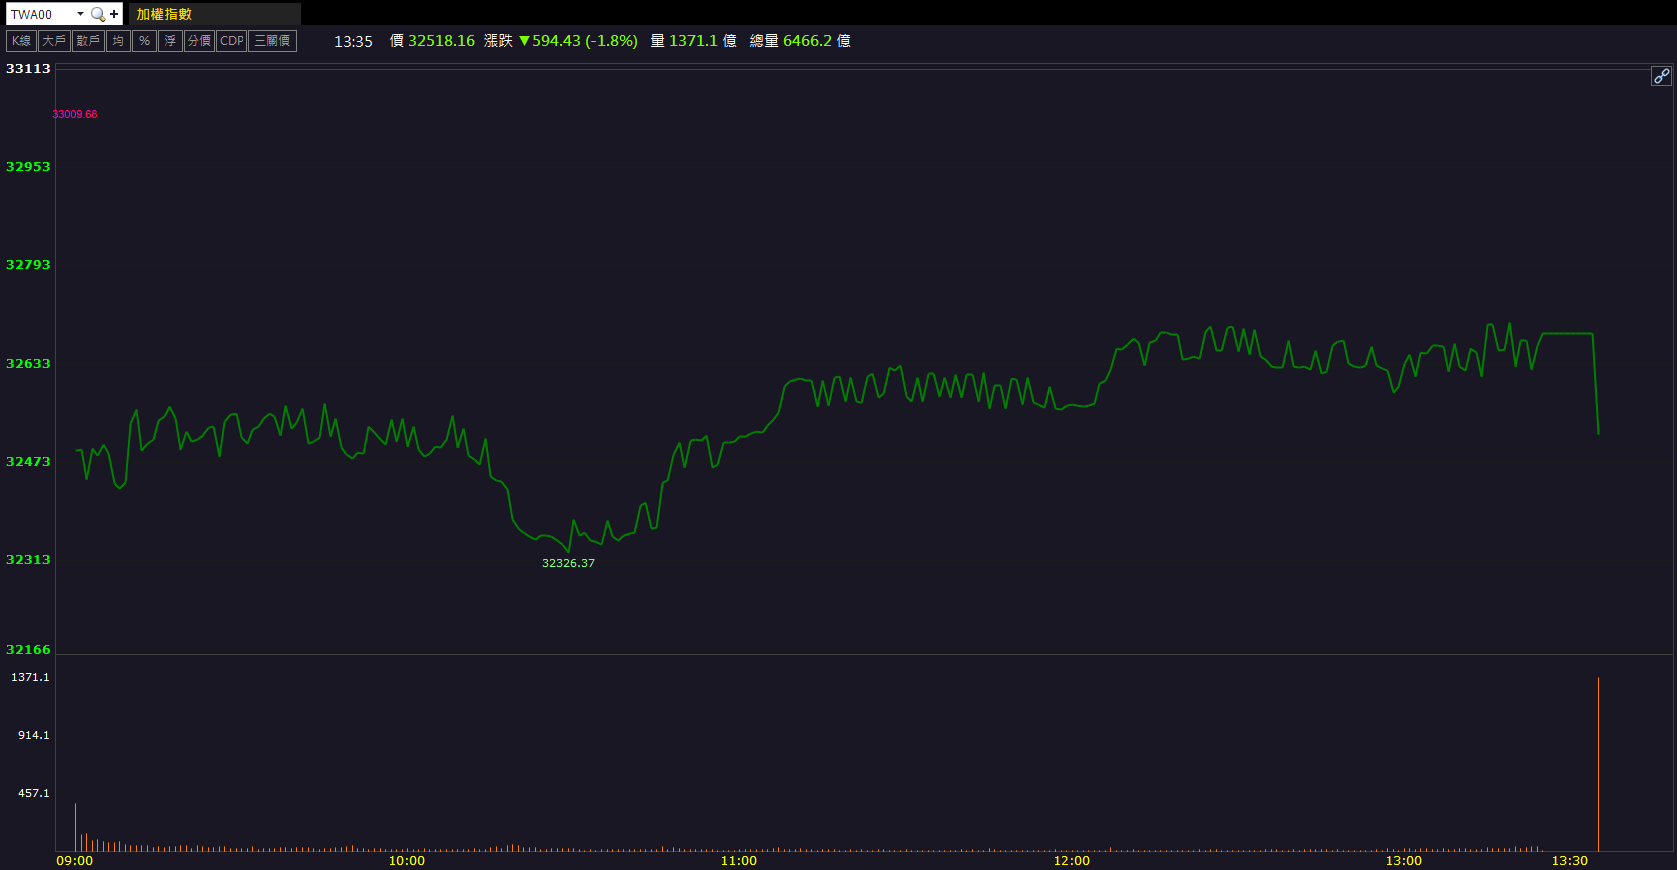Show the 分價 price distribution
The height and width of the screenshot is (870, 1677).
click(x=199, y=41)
